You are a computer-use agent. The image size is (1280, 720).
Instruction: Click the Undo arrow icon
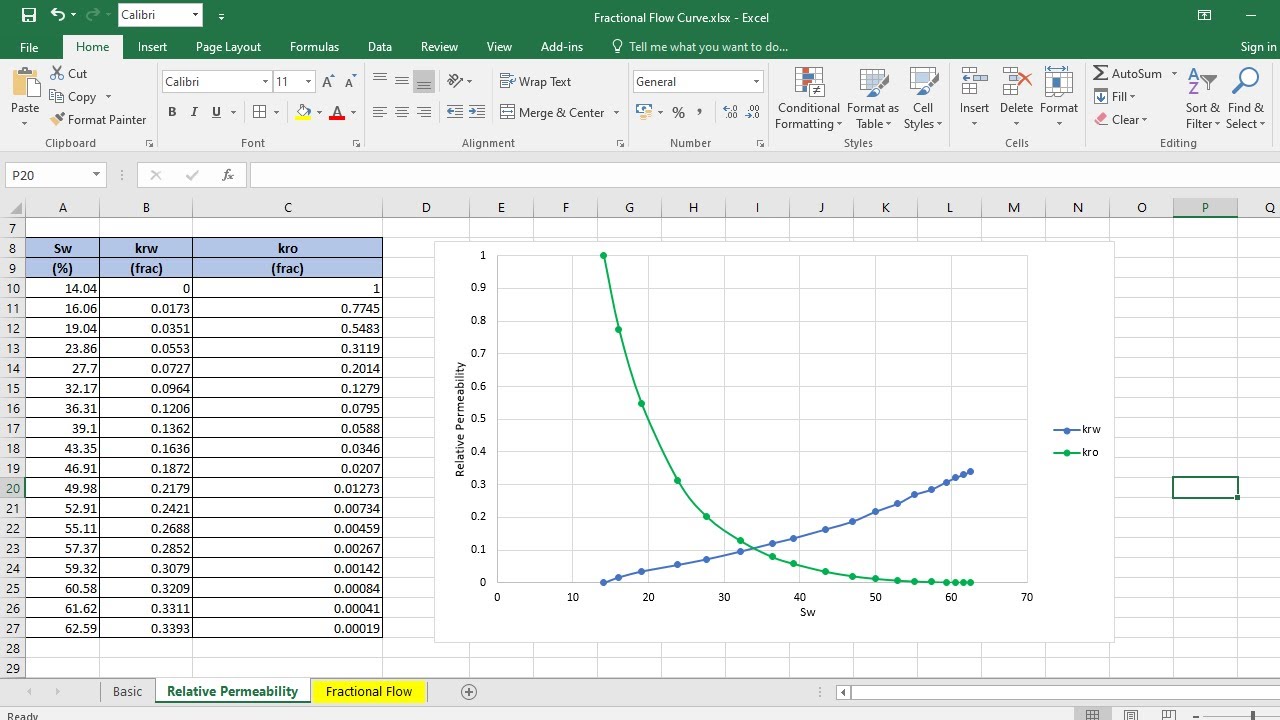click(58, 15)
